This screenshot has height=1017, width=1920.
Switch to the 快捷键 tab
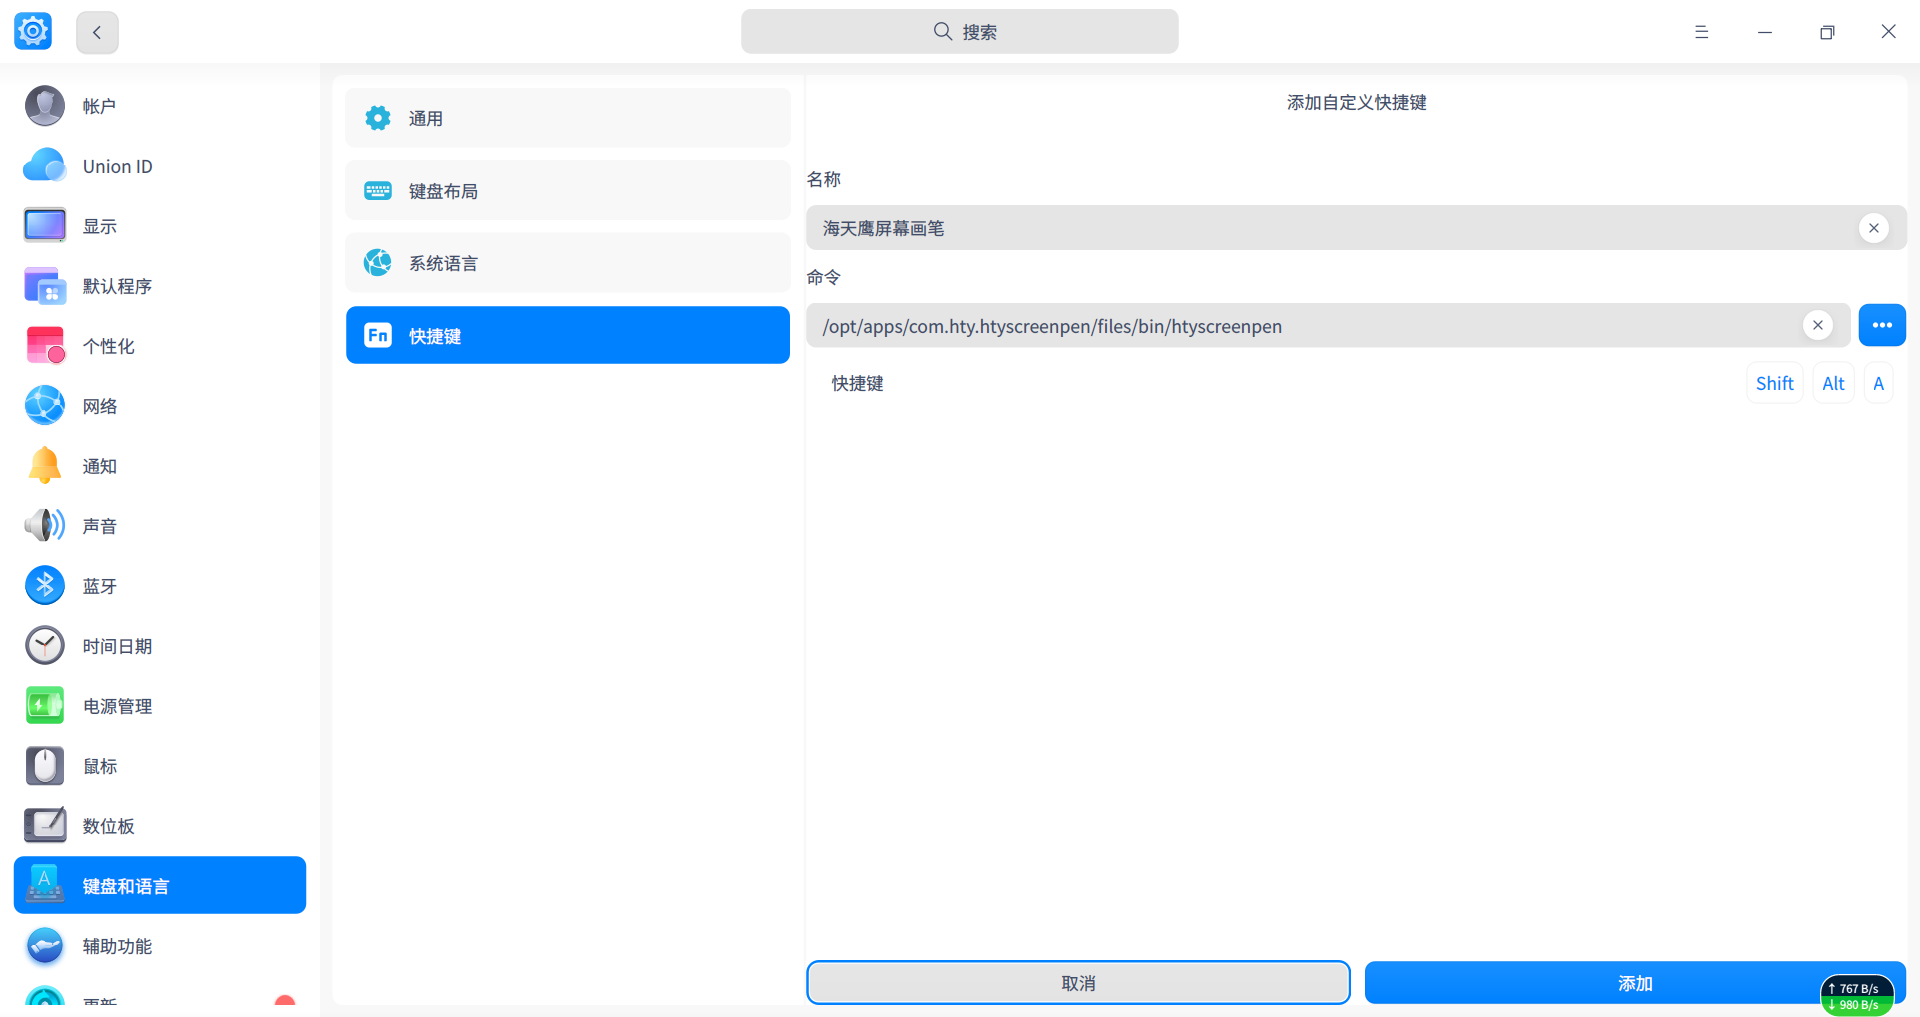568,335
